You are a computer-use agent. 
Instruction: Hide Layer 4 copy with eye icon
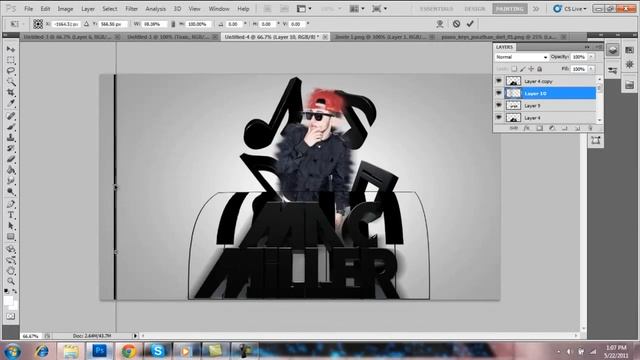click(499, 81)
